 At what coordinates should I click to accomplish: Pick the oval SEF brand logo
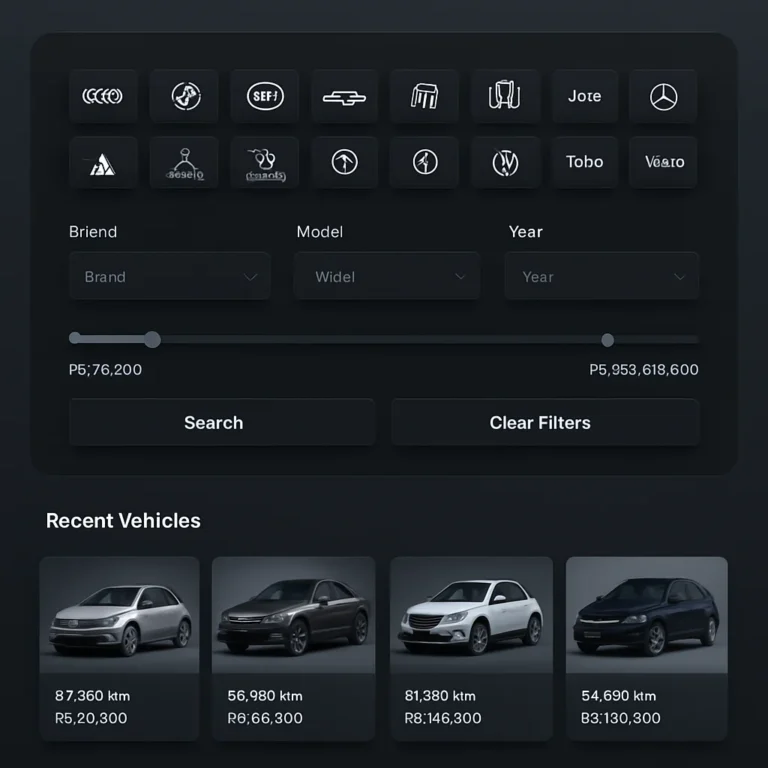point(264,96)
